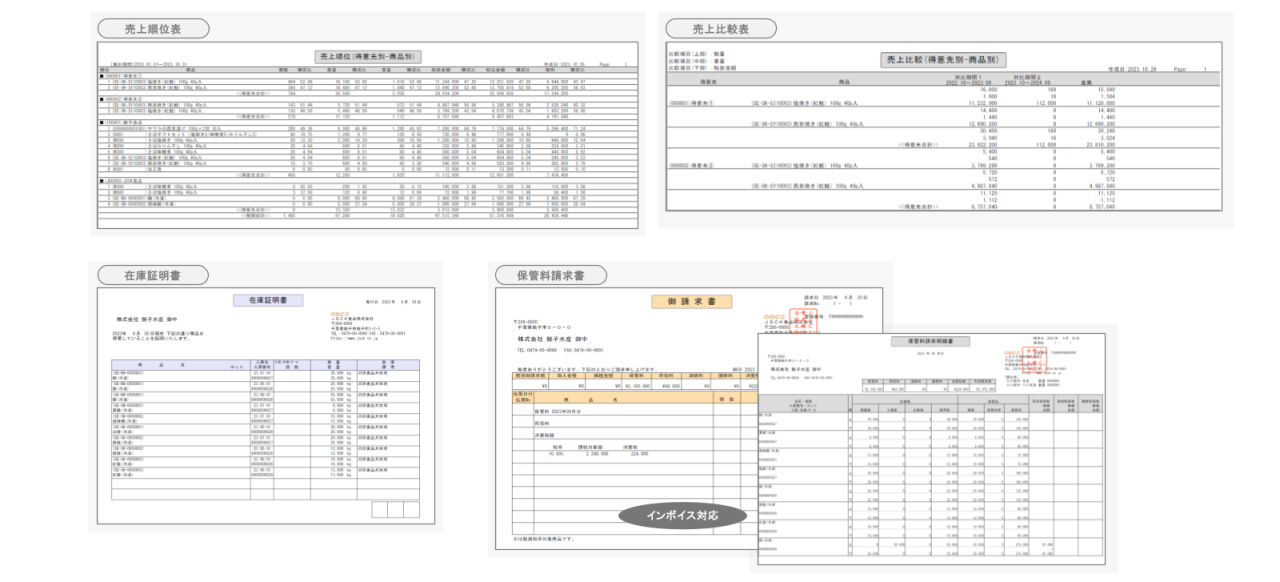
Task: Click the インボイス対応 oval badge
Action: 683,515
